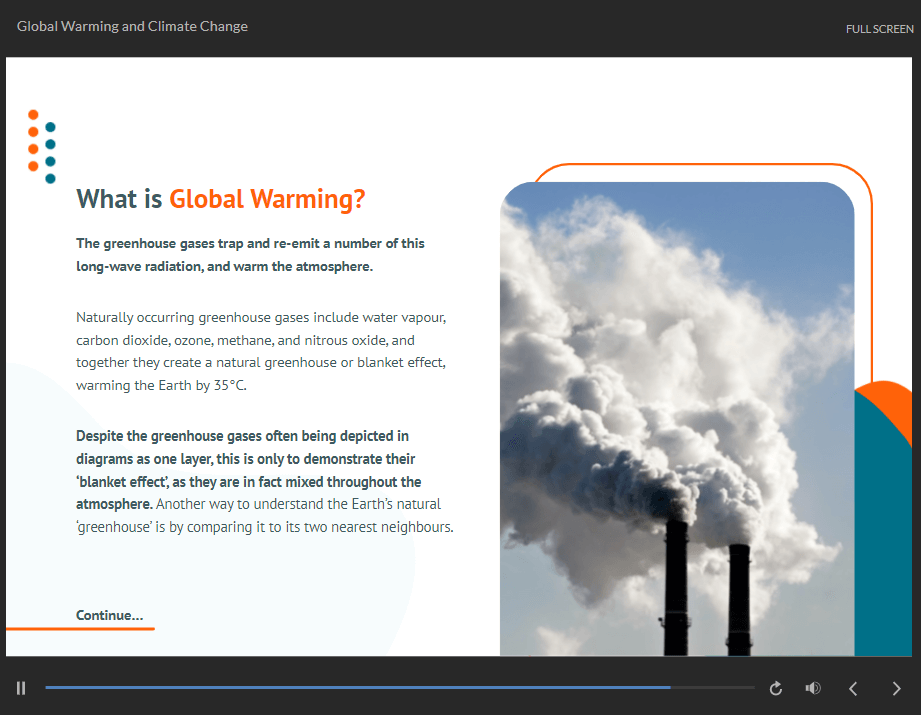This screenshot has width=921, height=715.
Task: Click the bold 'The greenhouse gases trap' sentence
Action: pos(250,255)
